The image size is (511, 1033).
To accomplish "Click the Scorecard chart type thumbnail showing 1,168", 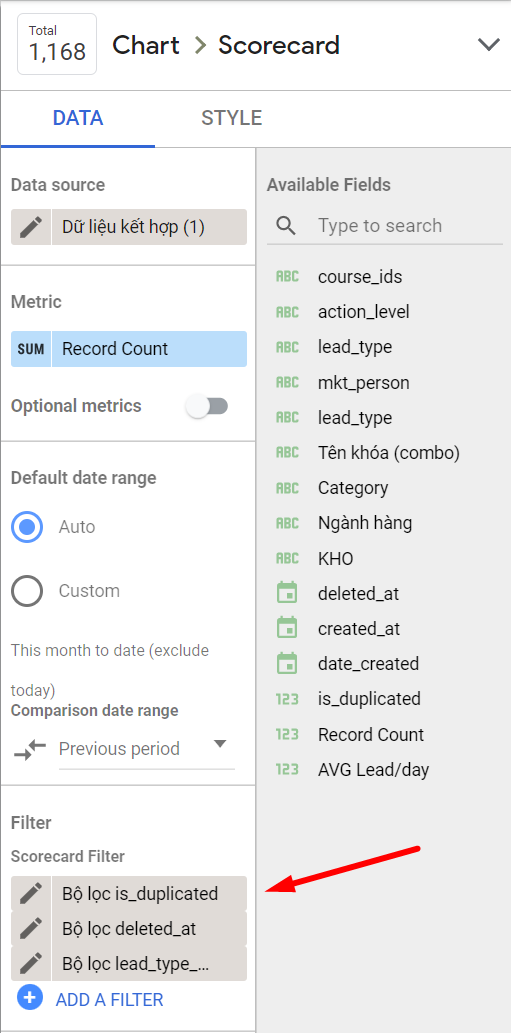I will [58, 44].
